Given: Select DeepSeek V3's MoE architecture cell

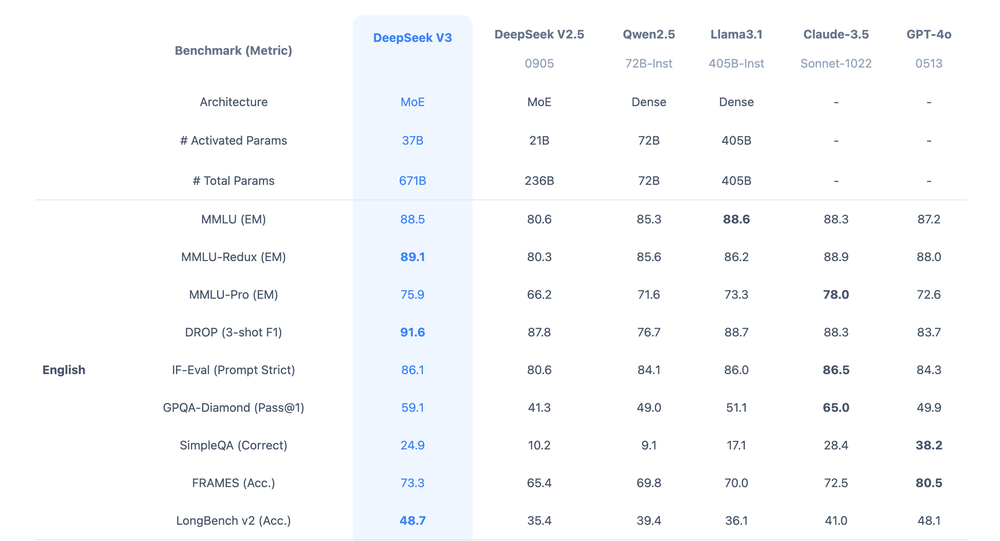Looking at the screenshot, I should tap(412, 102).
